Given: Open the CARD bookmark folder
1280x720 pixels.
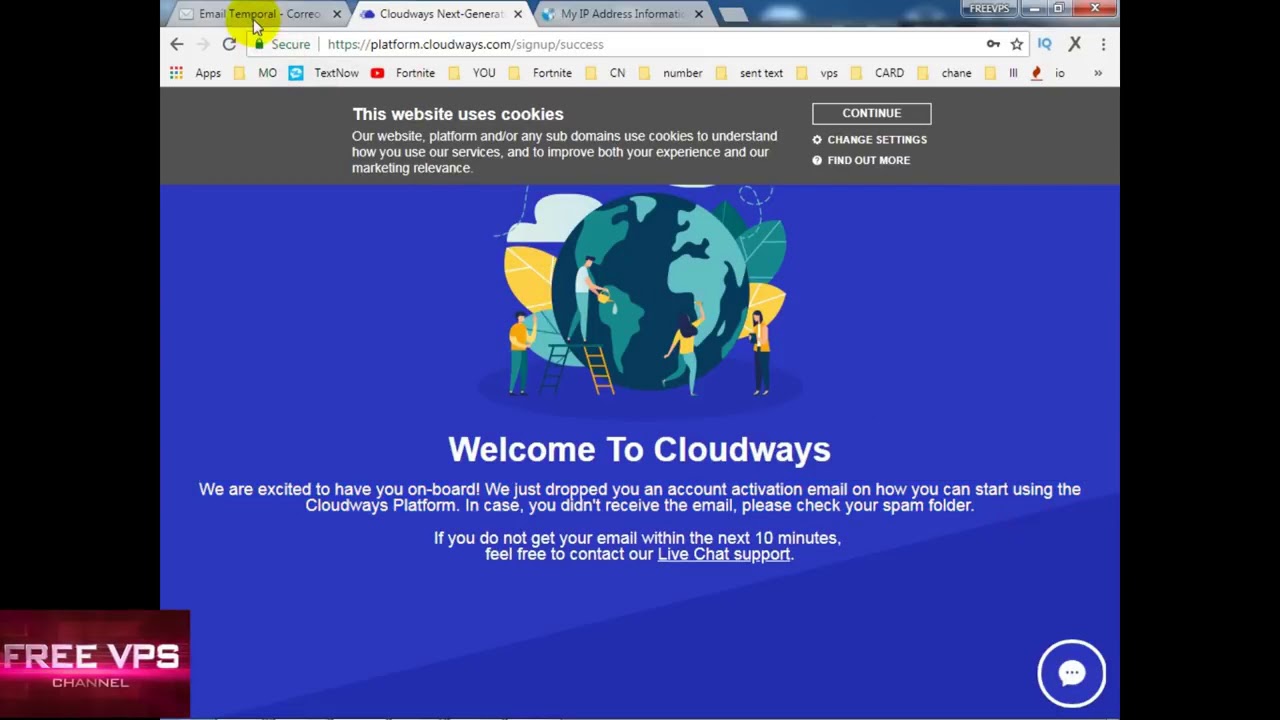Looking at the screenshot, I should pyautogui.click(x=877, y=73).
